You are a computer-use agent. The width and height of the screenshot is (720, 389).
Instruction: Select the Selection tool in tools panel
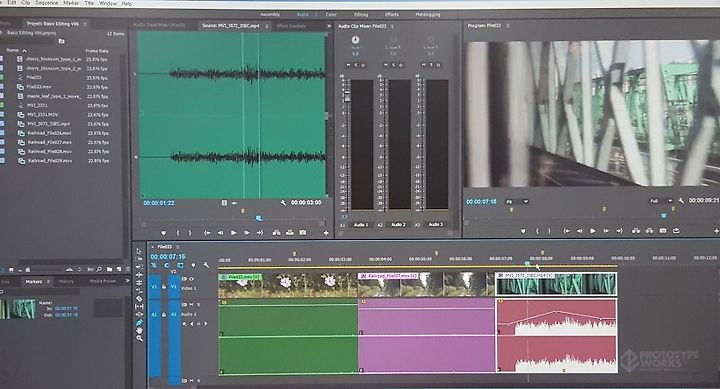coord(139,251)
